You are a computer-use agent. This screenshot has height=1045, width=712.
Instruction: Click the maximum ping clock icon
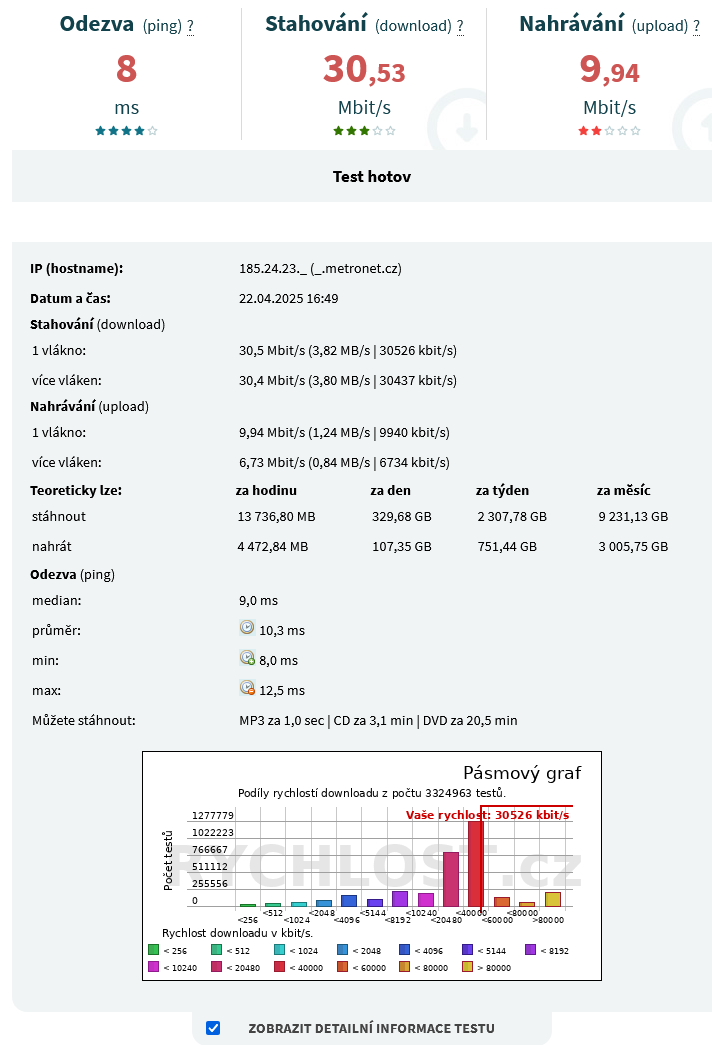[x=247, y=688]
